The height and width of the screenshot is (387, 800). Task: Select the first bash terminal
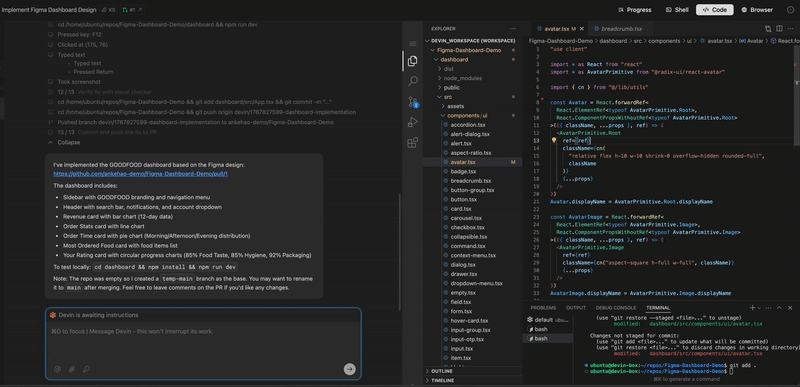coord(548,329)
